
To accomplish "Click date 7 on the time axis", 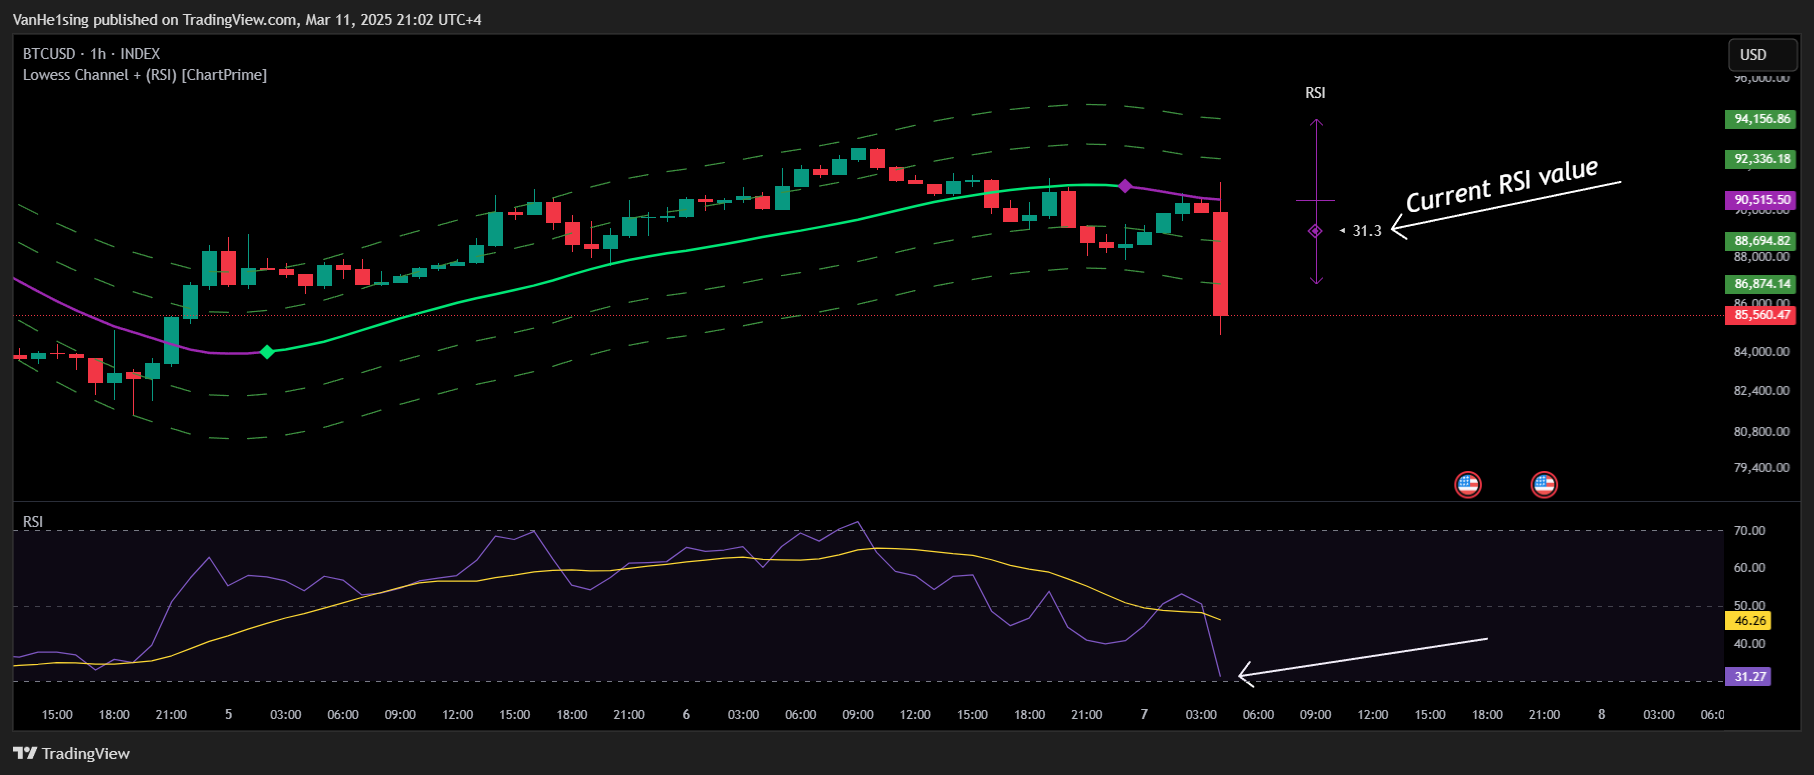I will tap(1144, 715).
